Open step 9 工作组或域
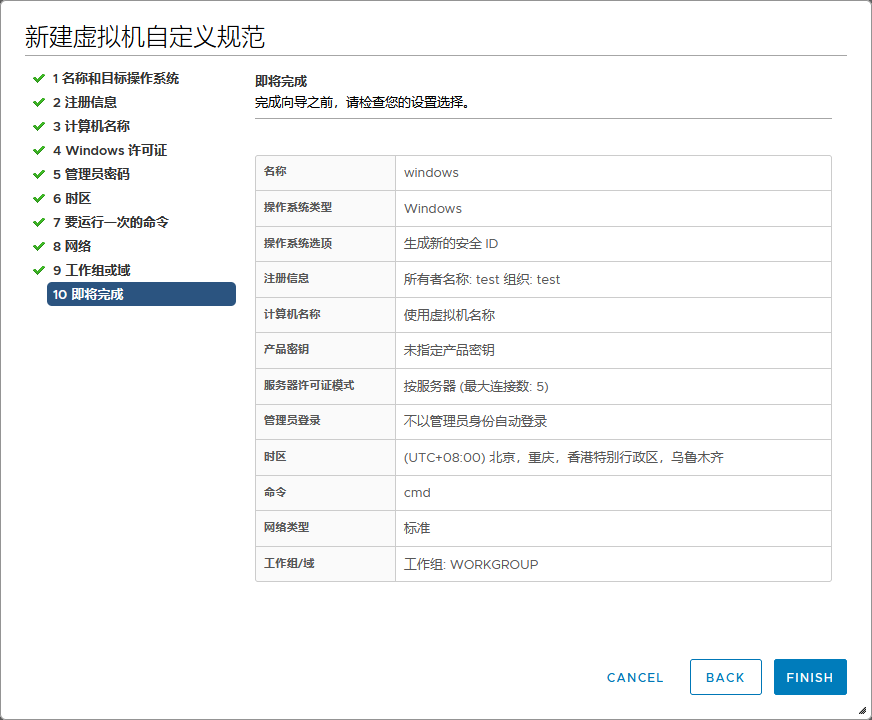The height and width of the screenshot is (720, 872). click(91, 270)
